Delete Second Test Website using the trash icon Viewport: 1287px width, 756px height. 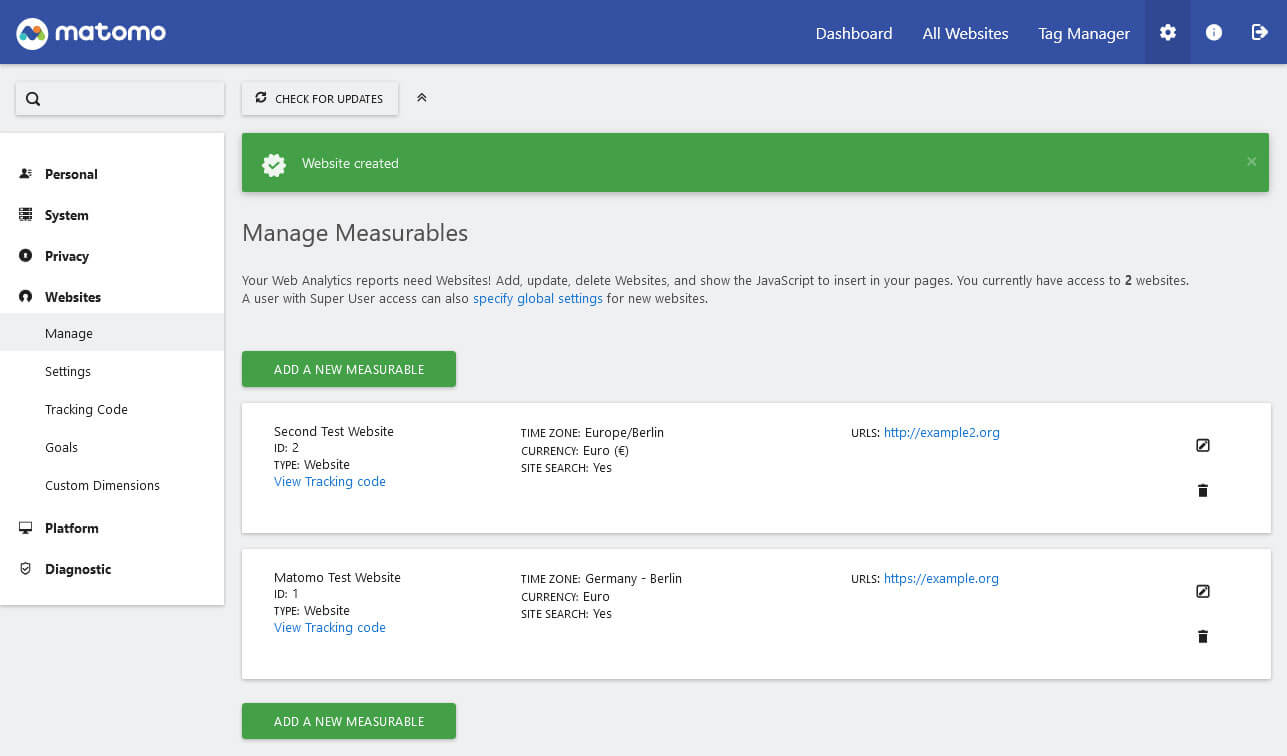[1202, 490]
